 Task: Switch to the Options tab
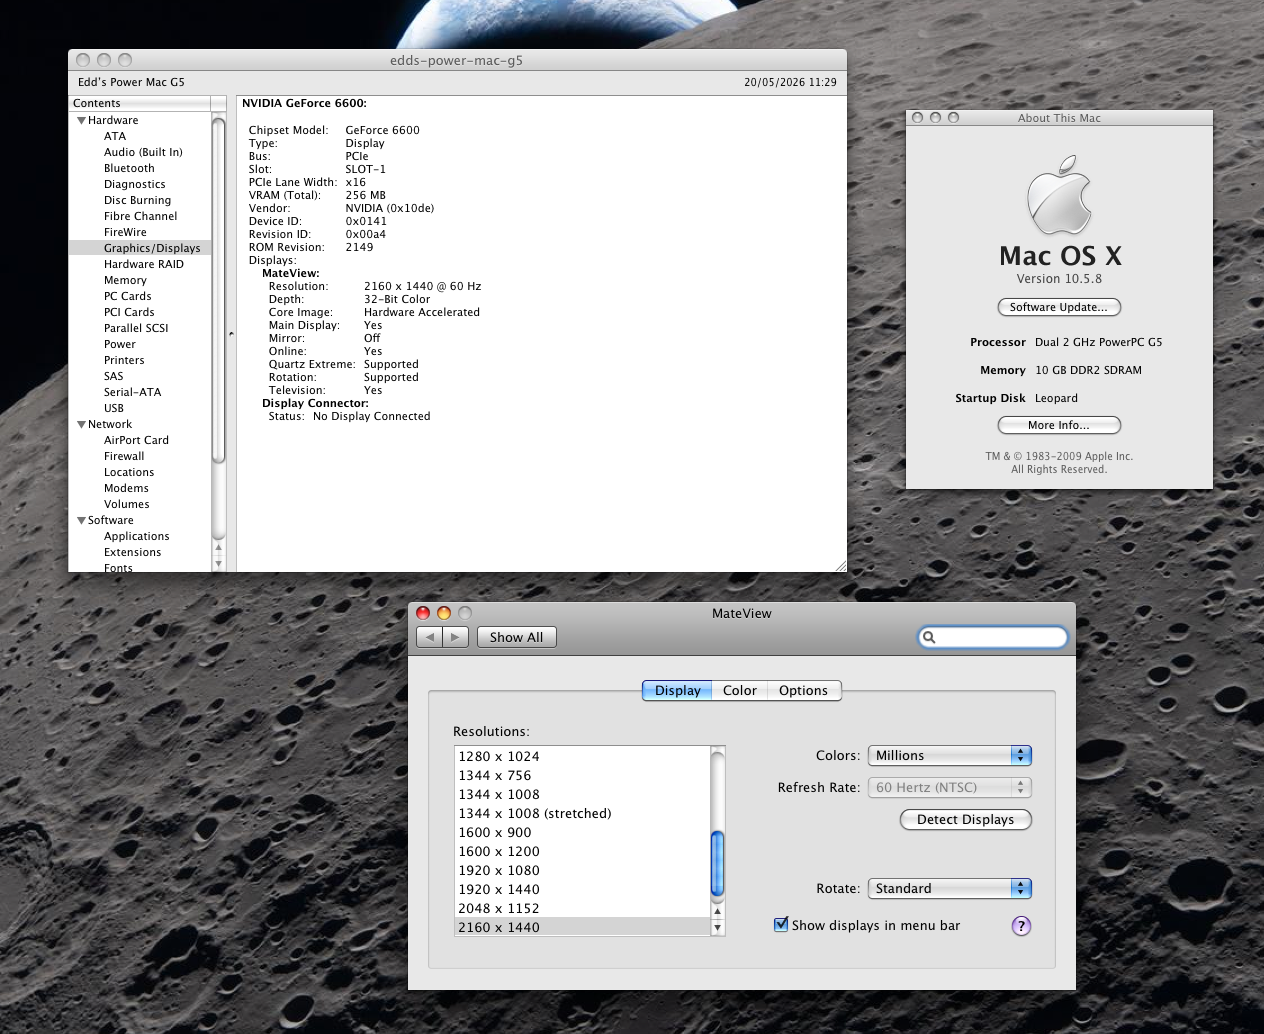(804, 691)
